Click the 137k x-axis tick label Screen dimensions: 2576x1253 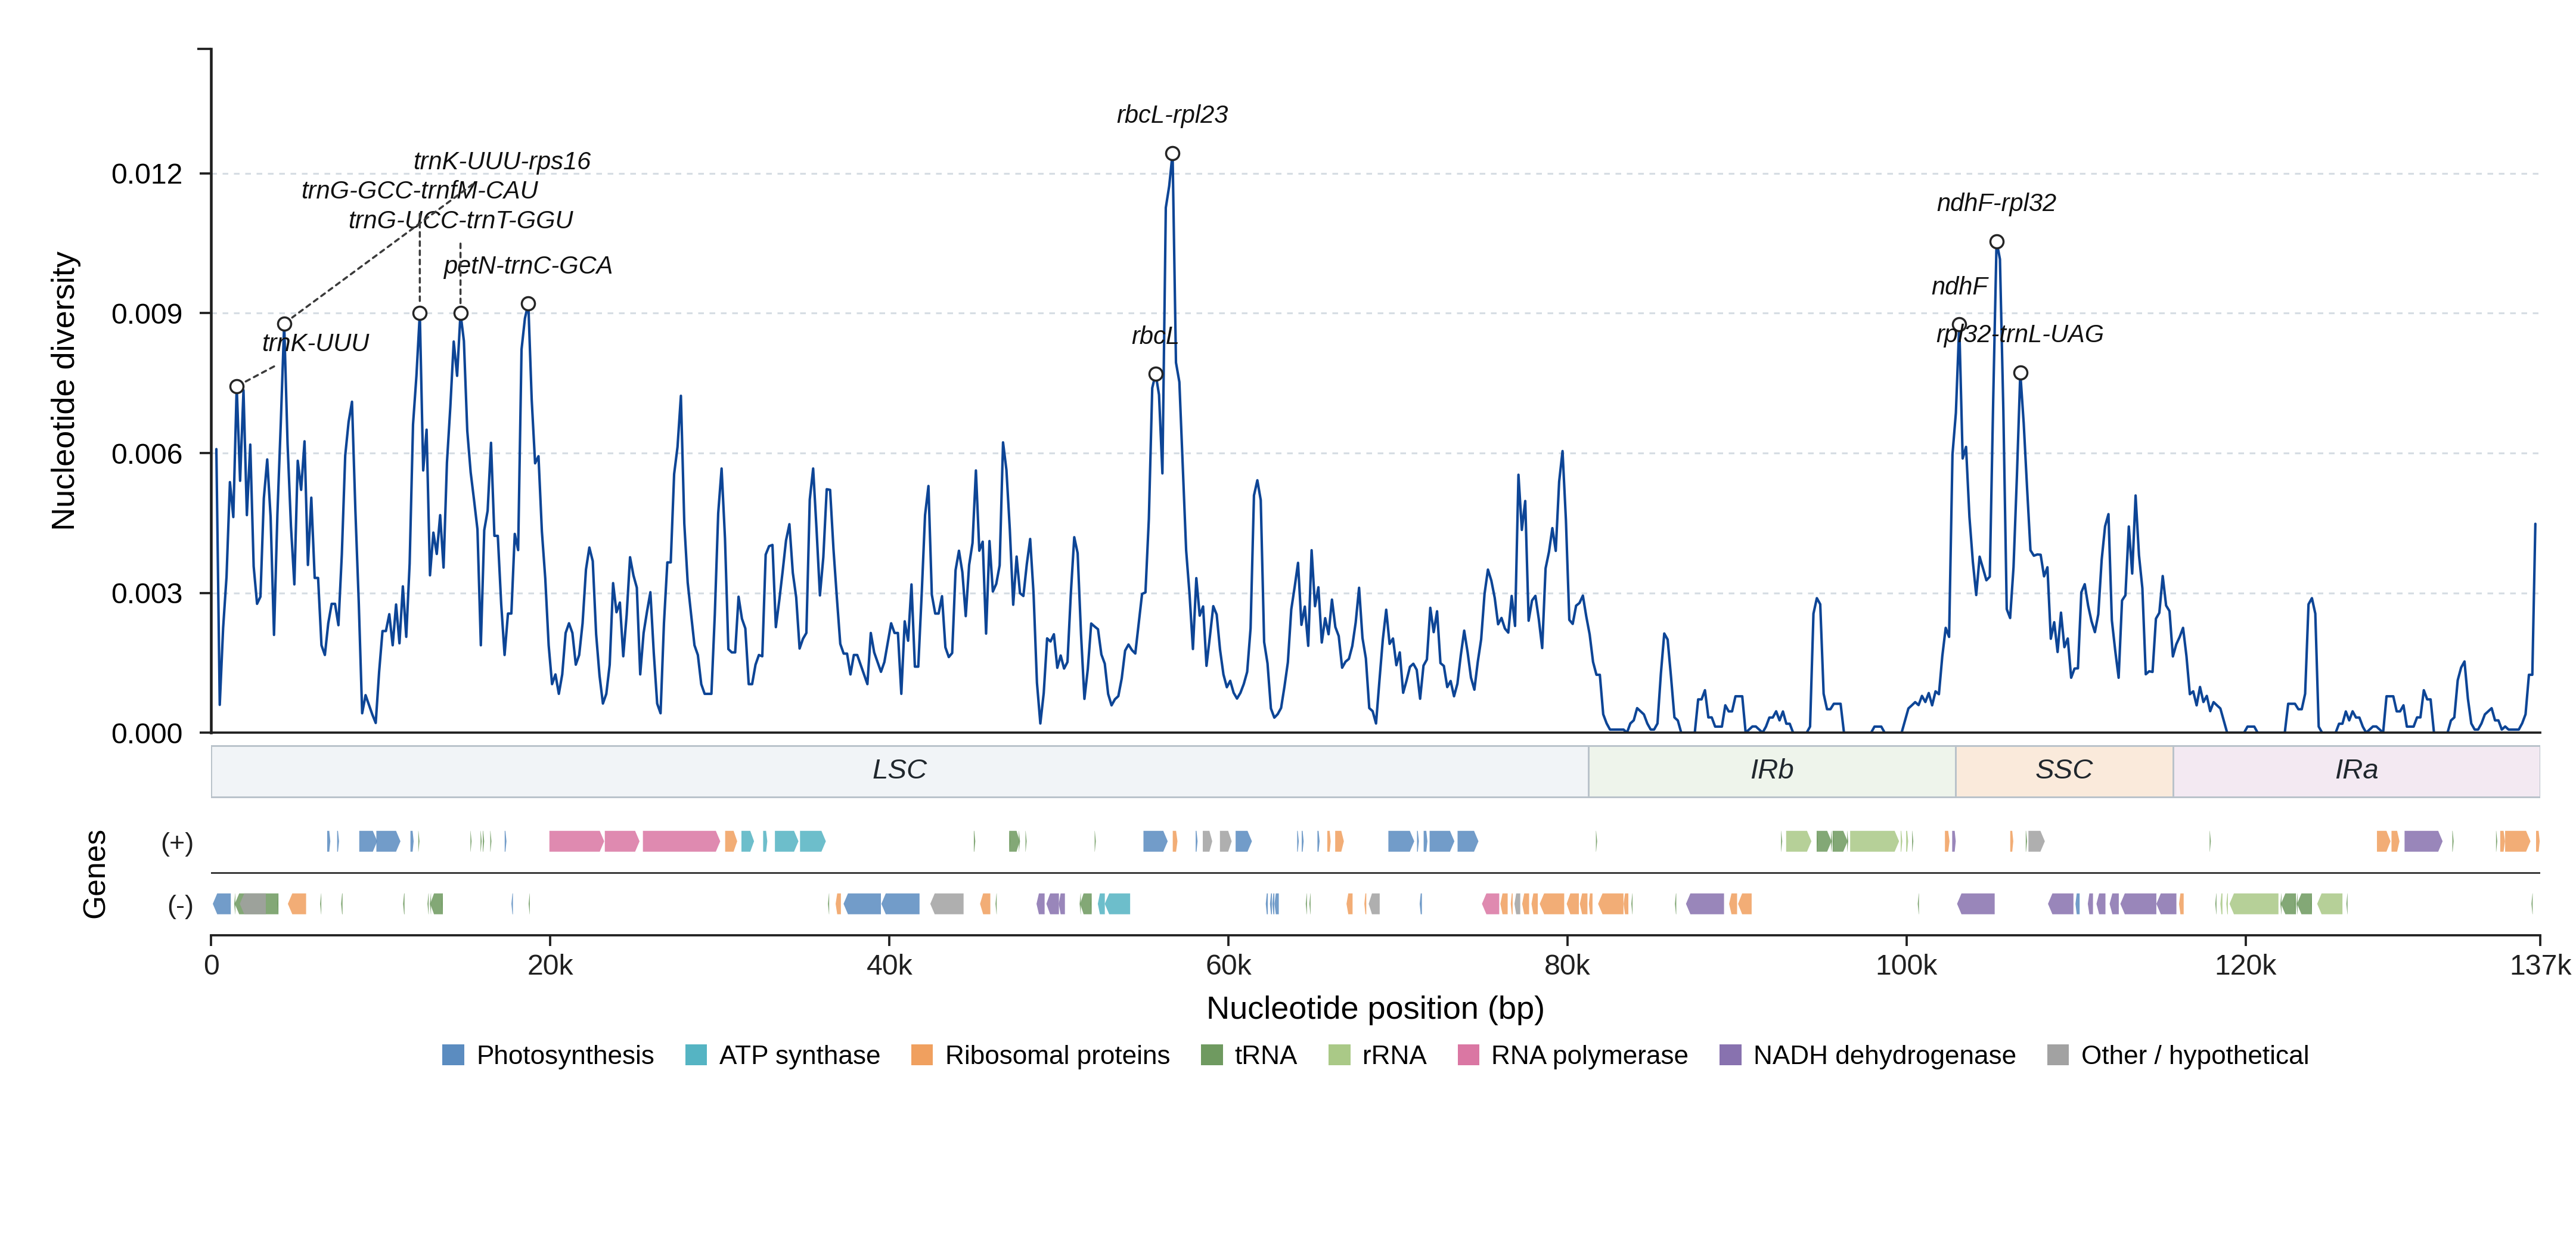[2539, 966]
